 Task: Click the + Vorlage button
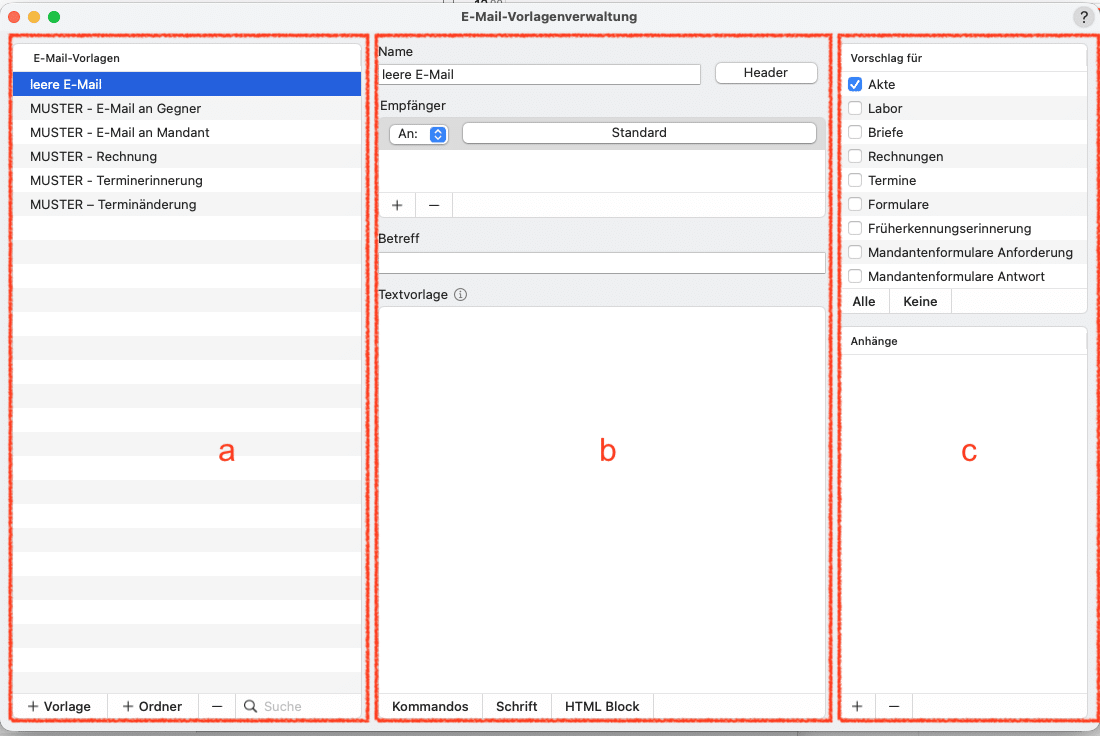pyautogui.click(x=60, y=706)
